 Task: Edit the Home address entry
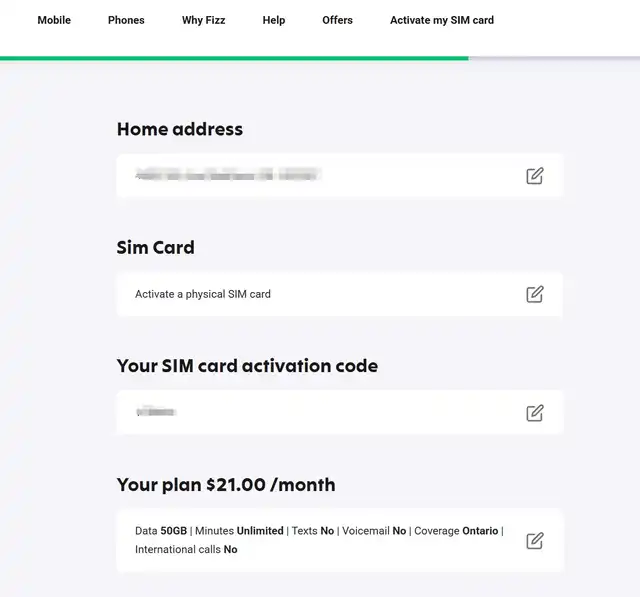535,176
